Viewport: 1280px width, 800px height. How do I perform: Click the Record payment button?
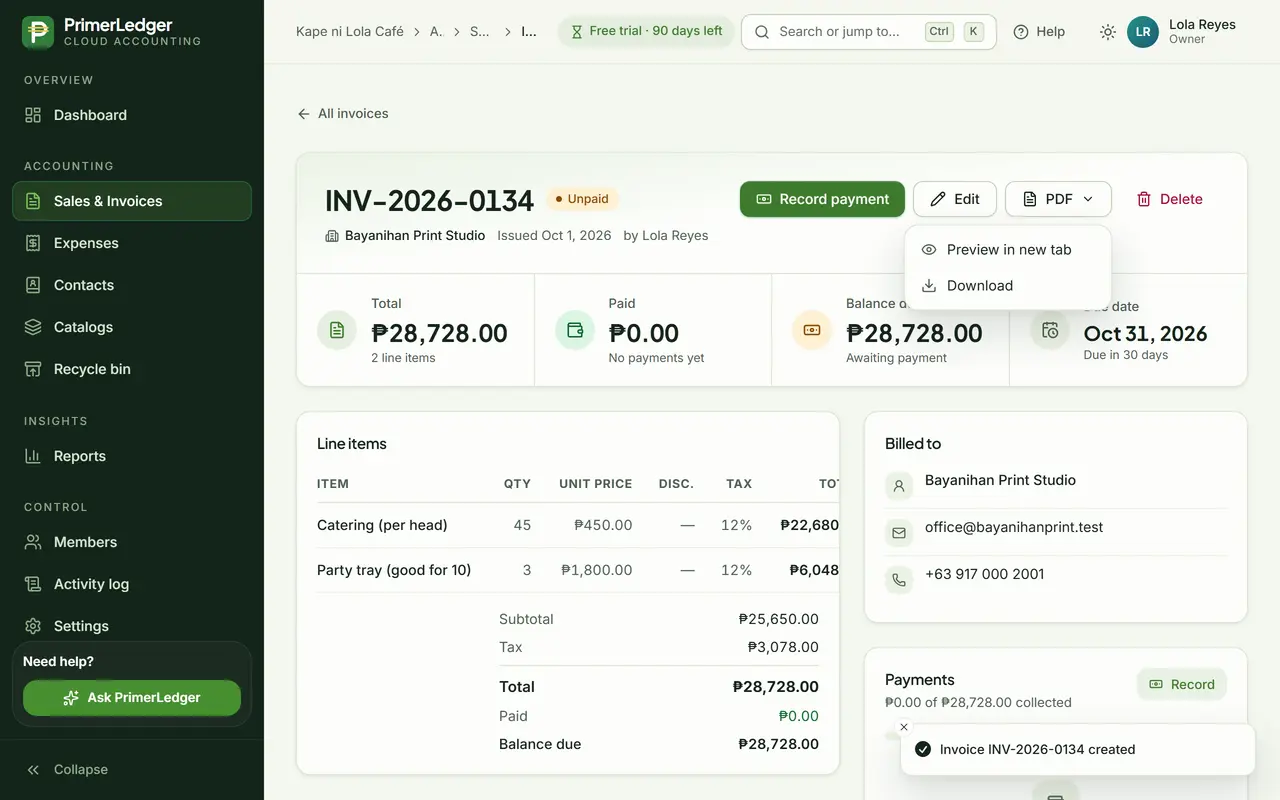822,199
